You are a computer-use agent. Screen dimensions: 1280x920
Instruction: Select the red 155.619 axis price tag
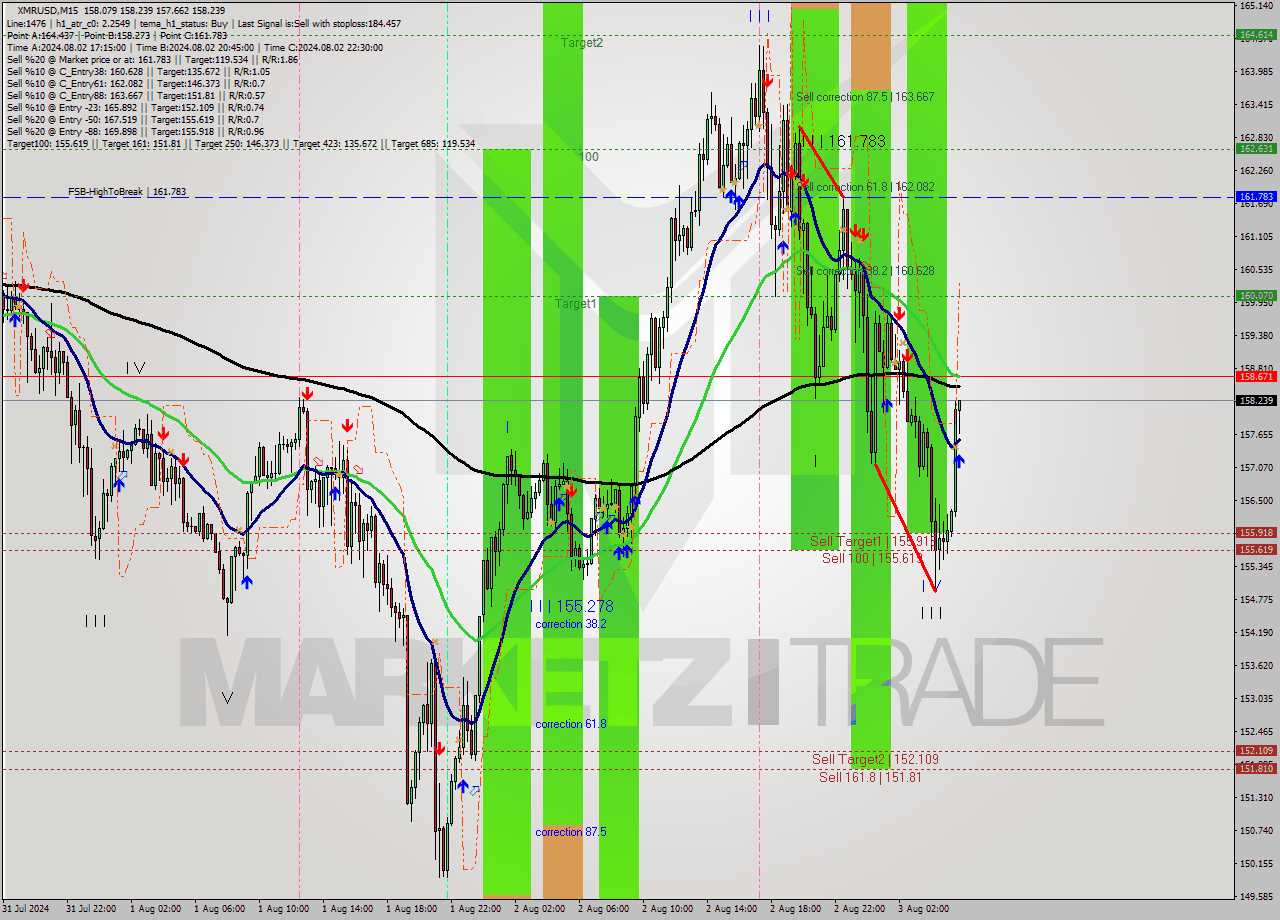click(x=1256, y=550)
